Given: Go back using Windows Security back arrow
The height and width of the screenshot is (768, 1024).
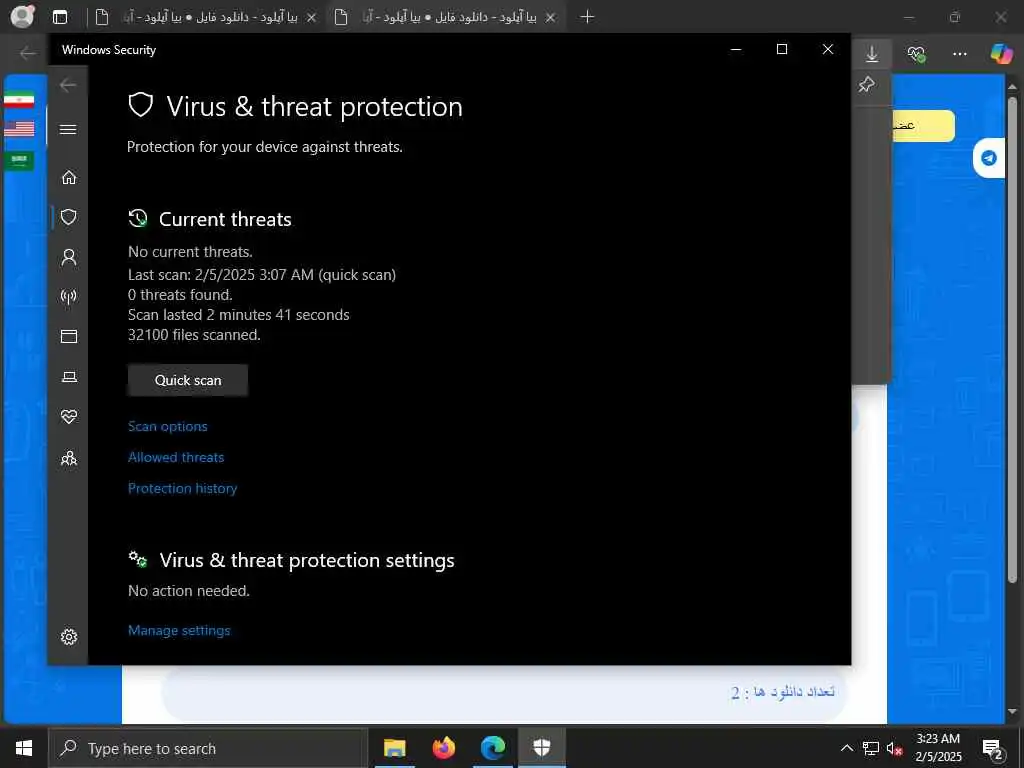Looking at the screenshot, I should point(68,85).
